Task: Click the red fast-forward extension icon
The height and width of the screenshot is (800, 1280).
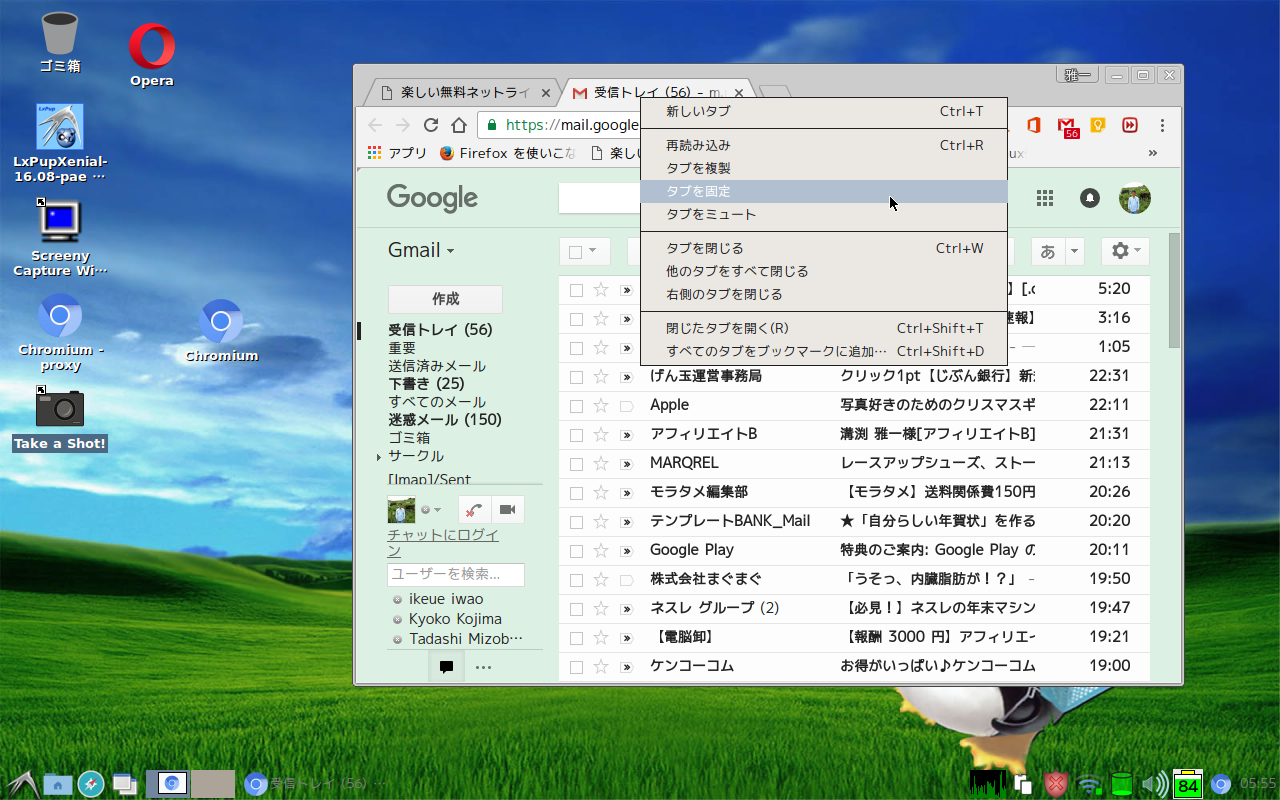Action: [x=1130, y=125]
